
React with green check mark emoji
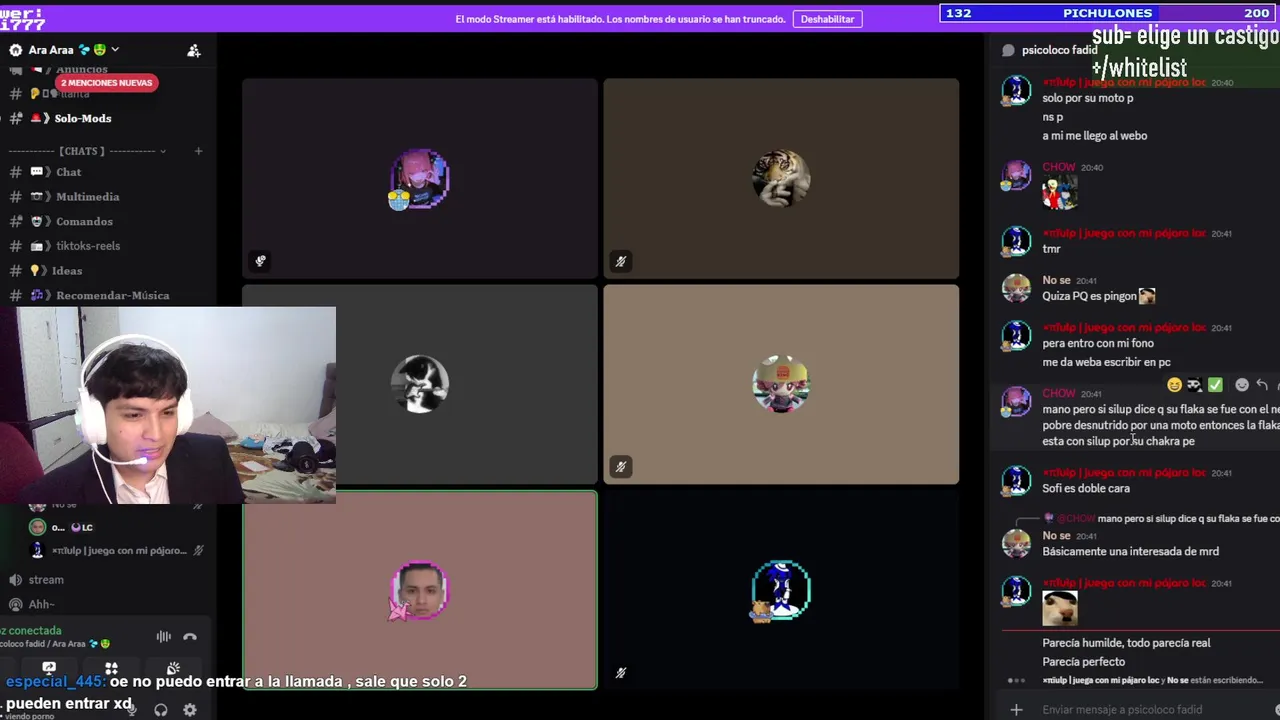tap(1215, 385)
